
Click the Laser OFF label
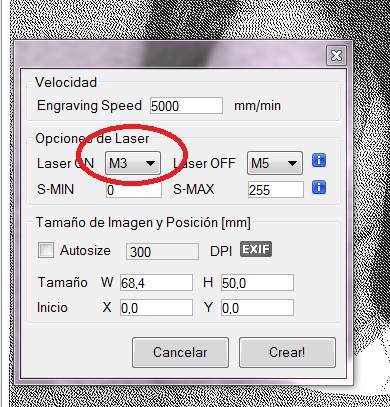pyautogui.click(x=204, y=163)
